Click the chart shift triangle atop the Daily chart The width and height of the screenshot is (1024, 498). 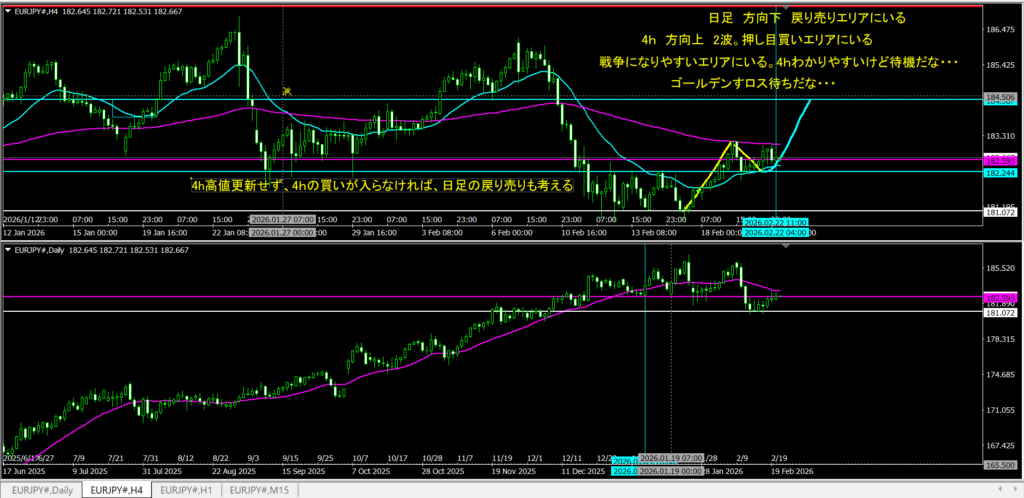pos(785,247)
